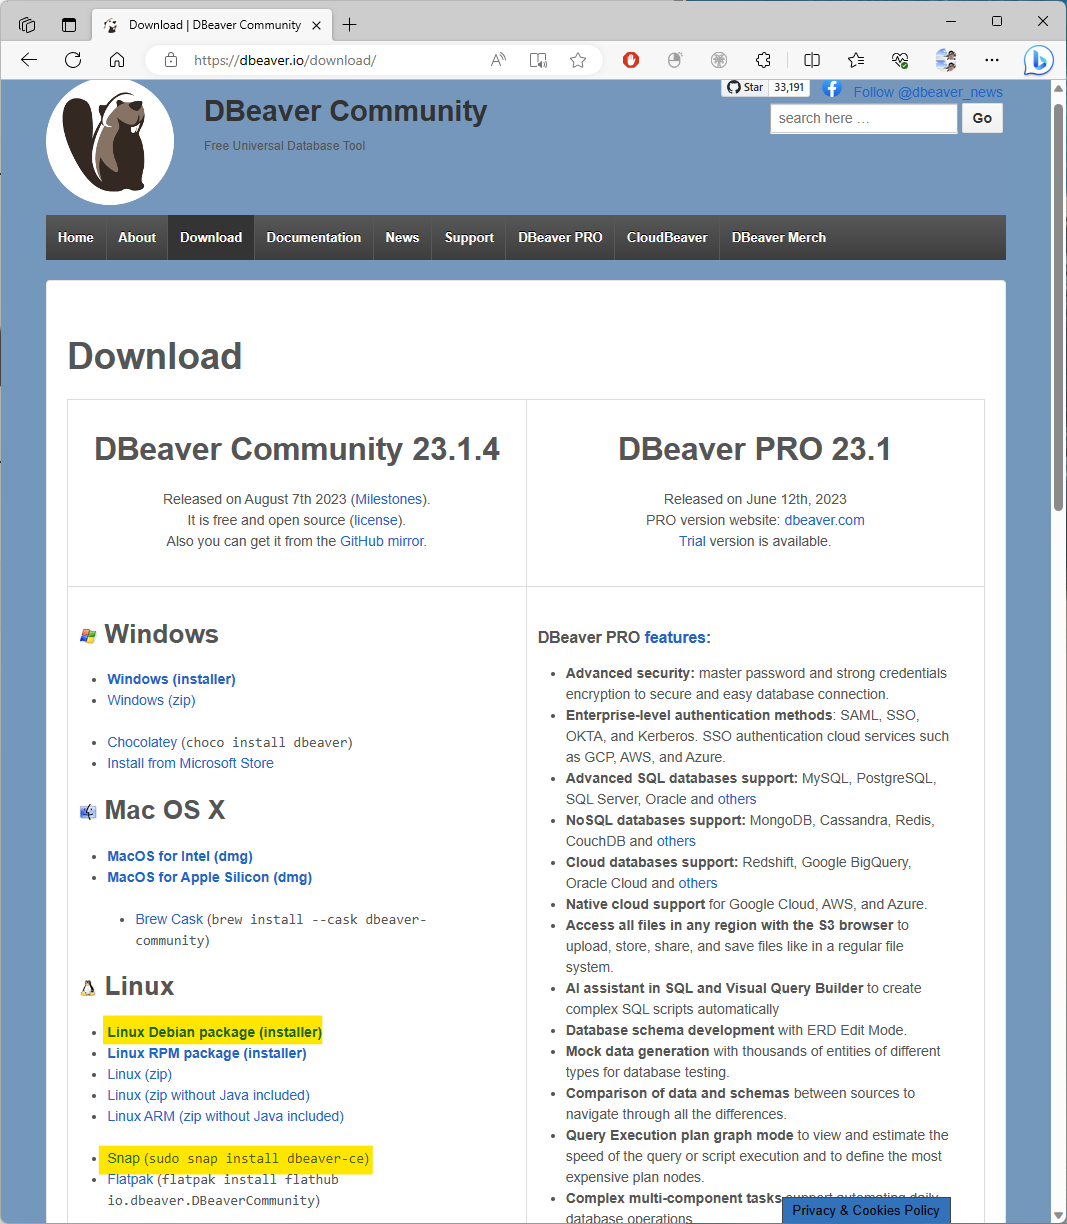Viewport: 1067px width, 1224px height.
Task: Download Linux (zip)
Action: (x=140, y=1074)
